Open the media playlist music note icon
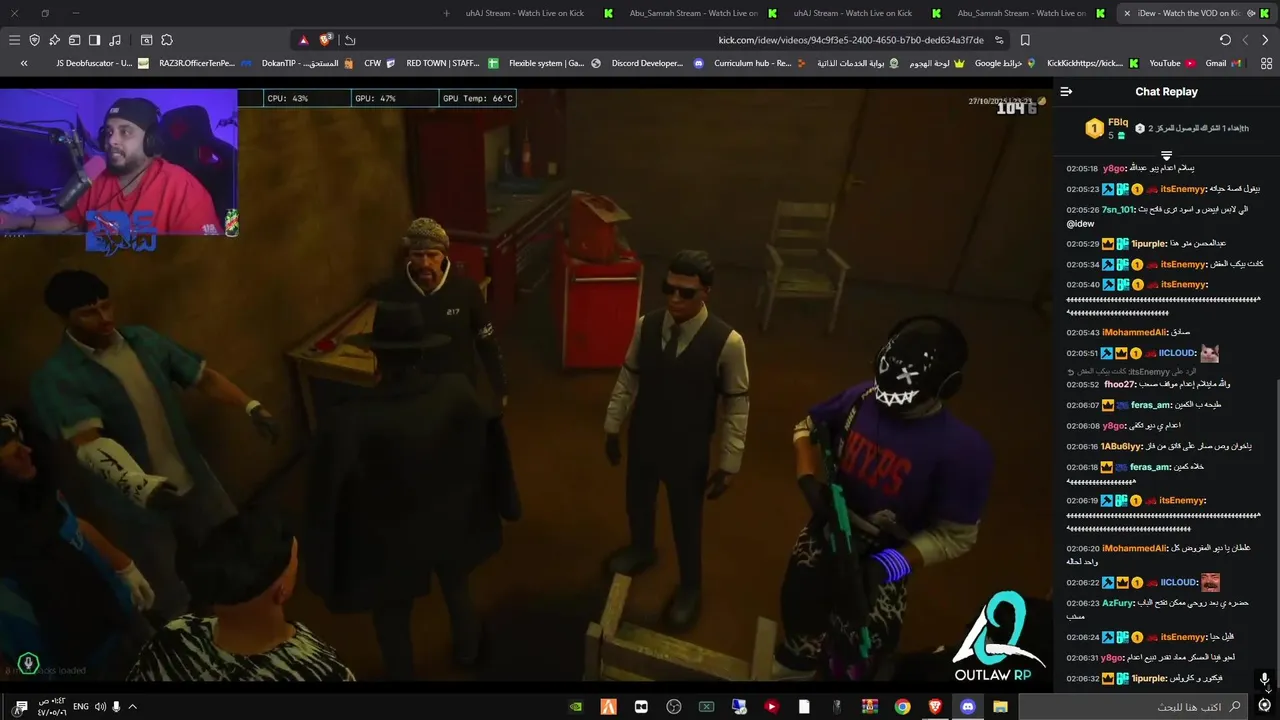Viewport: 1280px width, 720px height. tap(115, 40)
